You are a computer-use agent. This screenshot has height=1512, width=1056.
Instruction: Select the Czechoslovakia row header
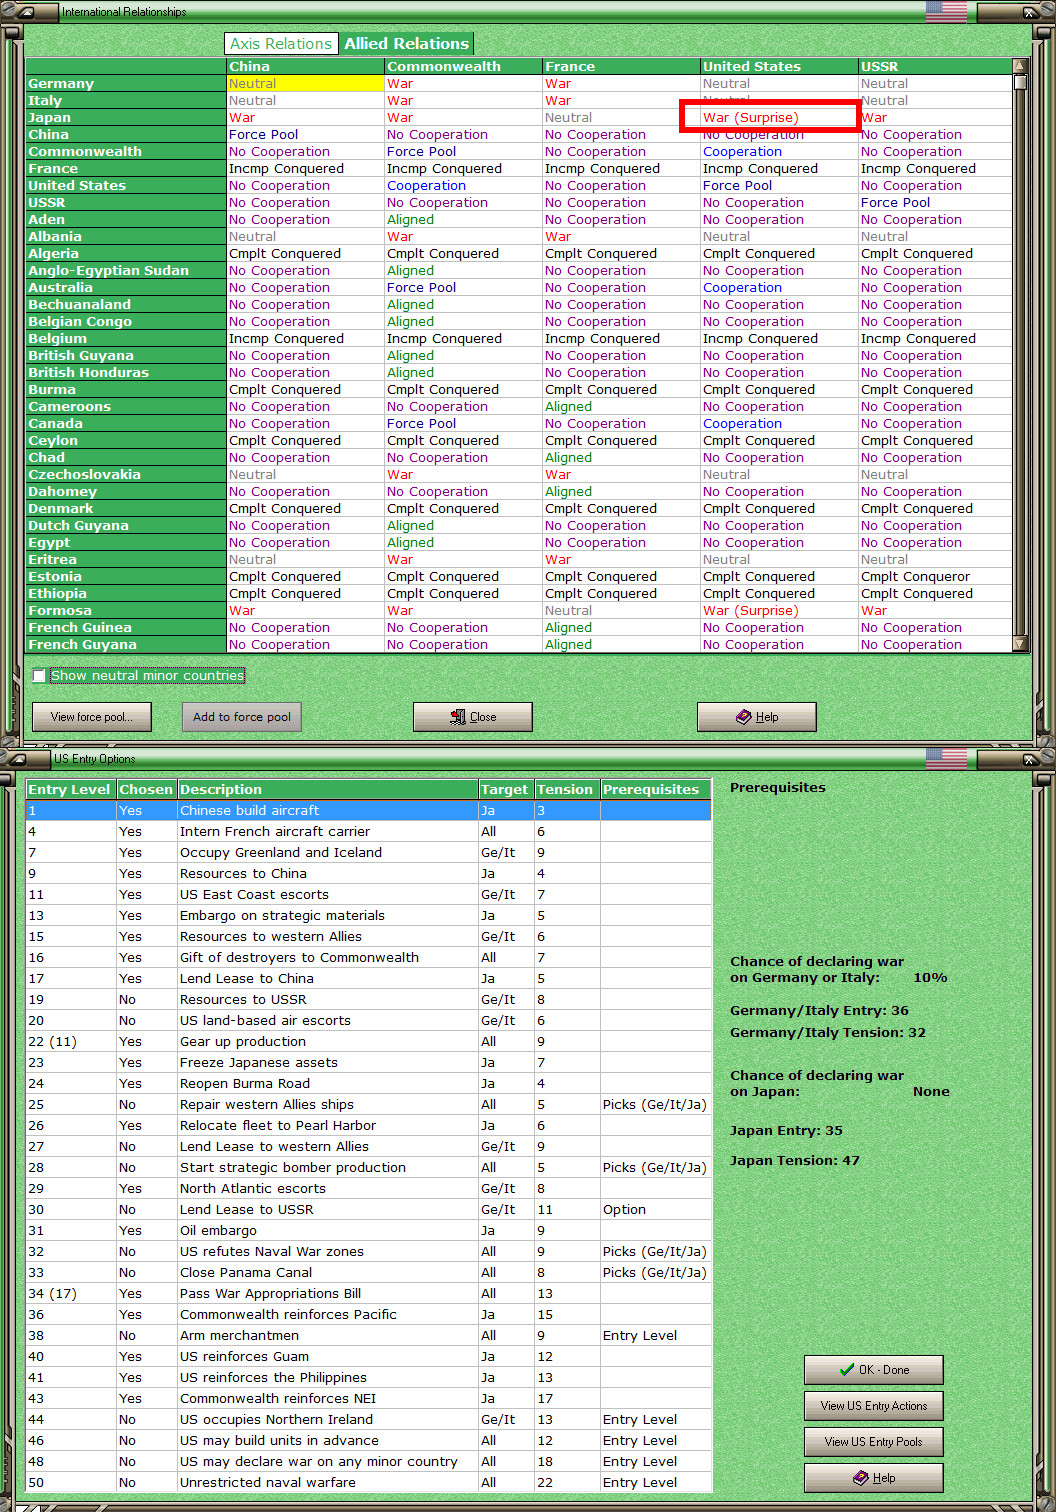point(126,475)
